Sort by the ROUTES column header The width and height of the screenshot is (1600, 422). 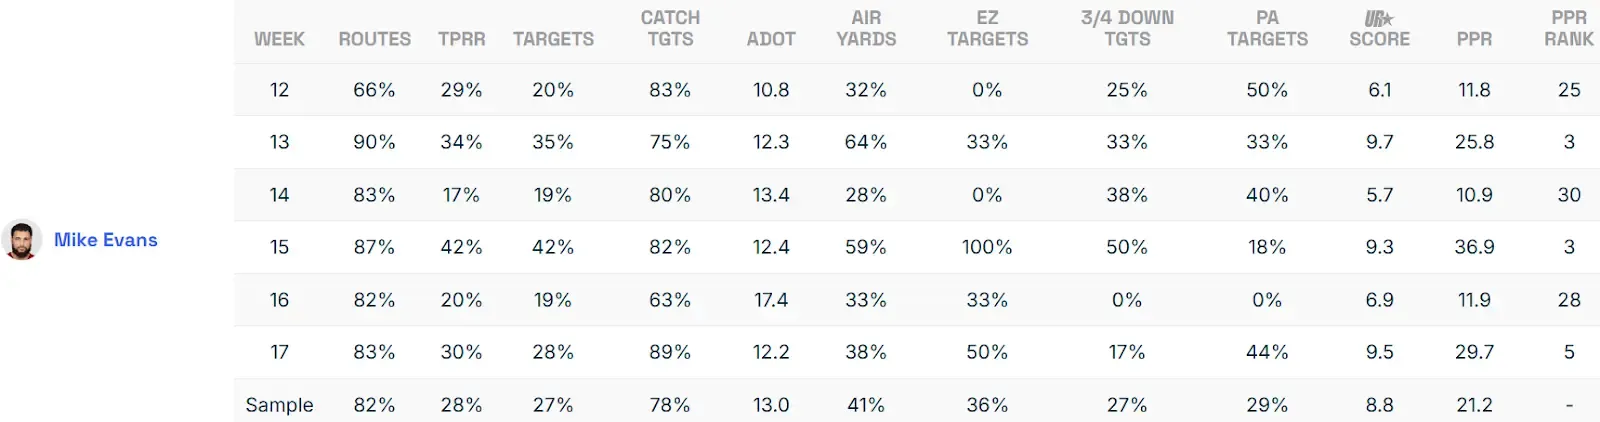tap(374, 39)
